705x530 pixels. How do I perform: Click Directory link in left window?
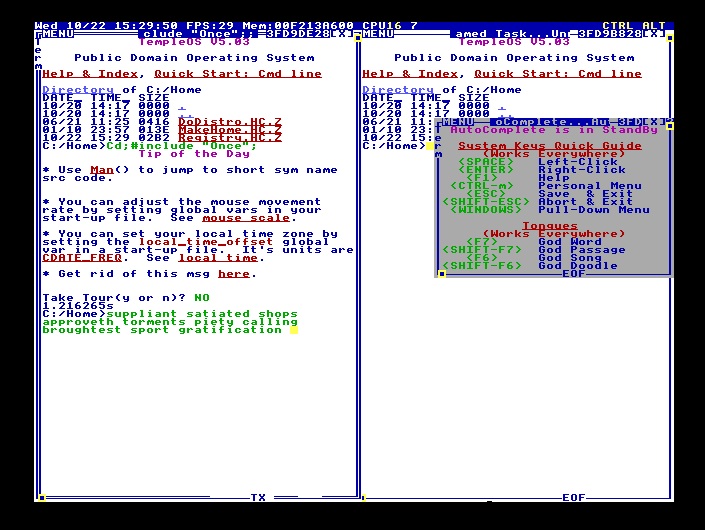(x=78, y=90)
